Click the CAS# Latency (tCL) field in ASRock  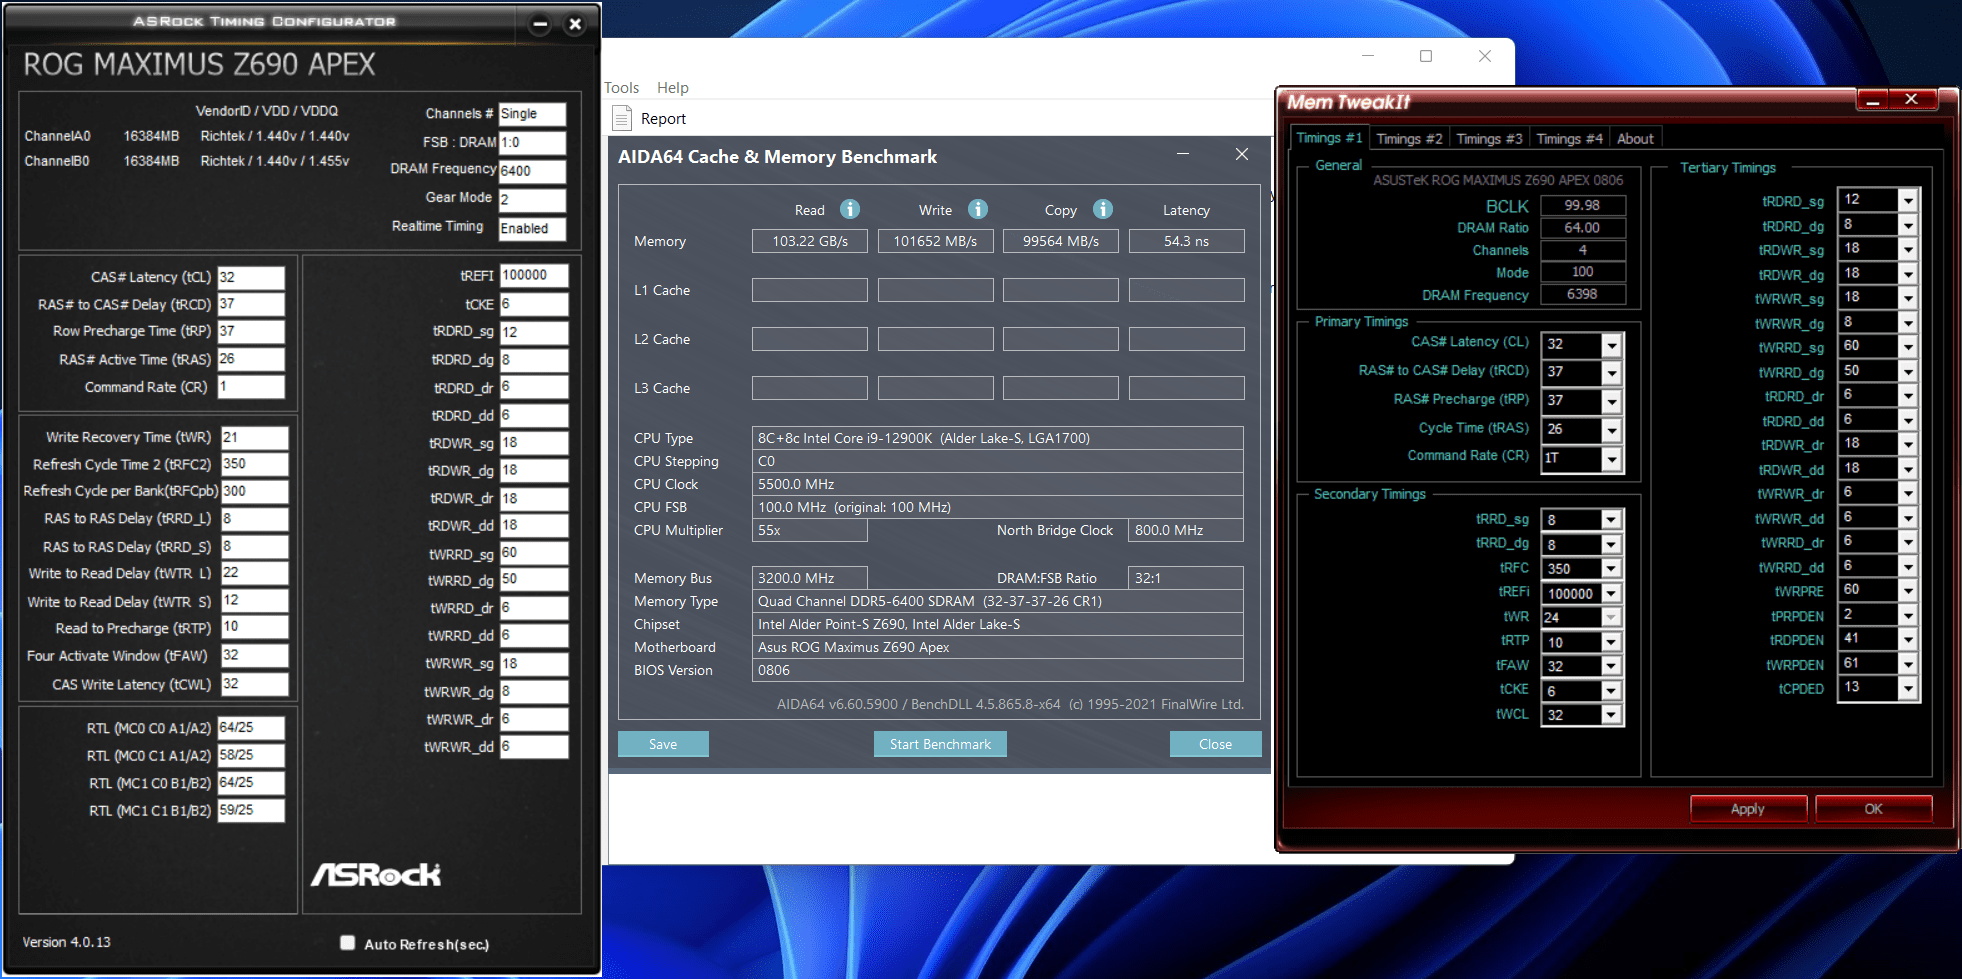(x=251, y=277)
